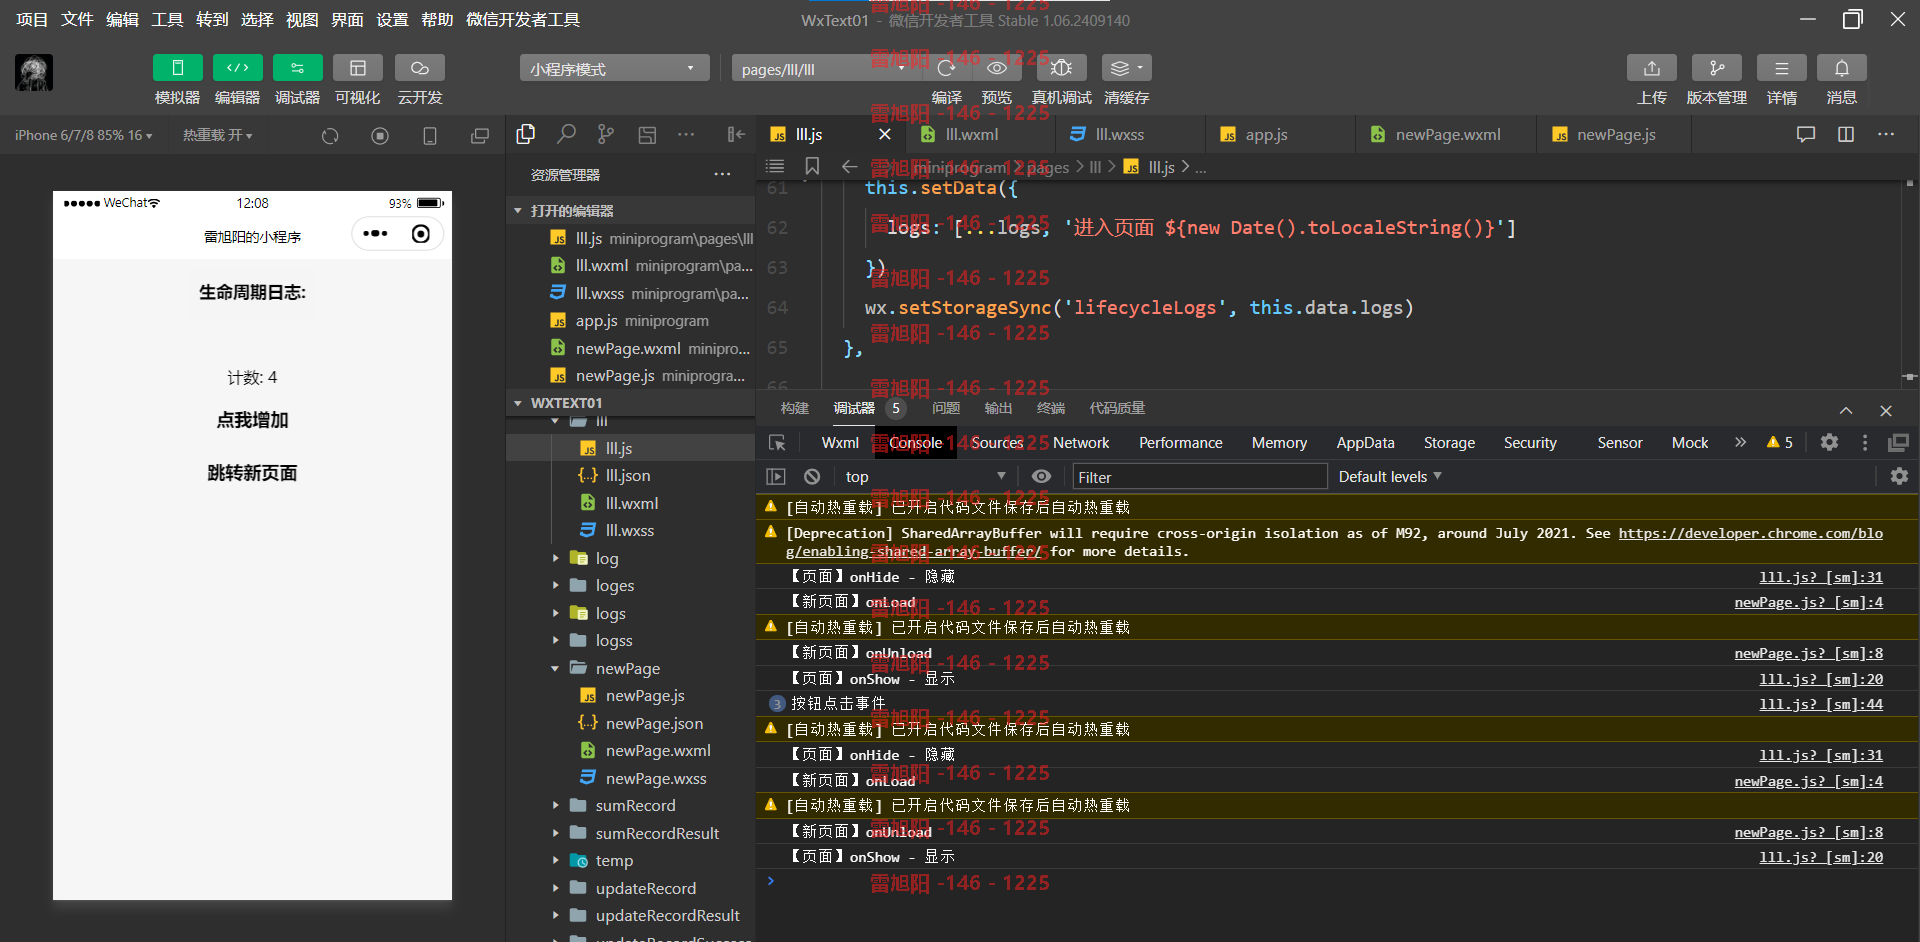Open the hot reload dropdown
Image resolution: width=1920 pixels, height=942 pixels.
pos(217,135)
